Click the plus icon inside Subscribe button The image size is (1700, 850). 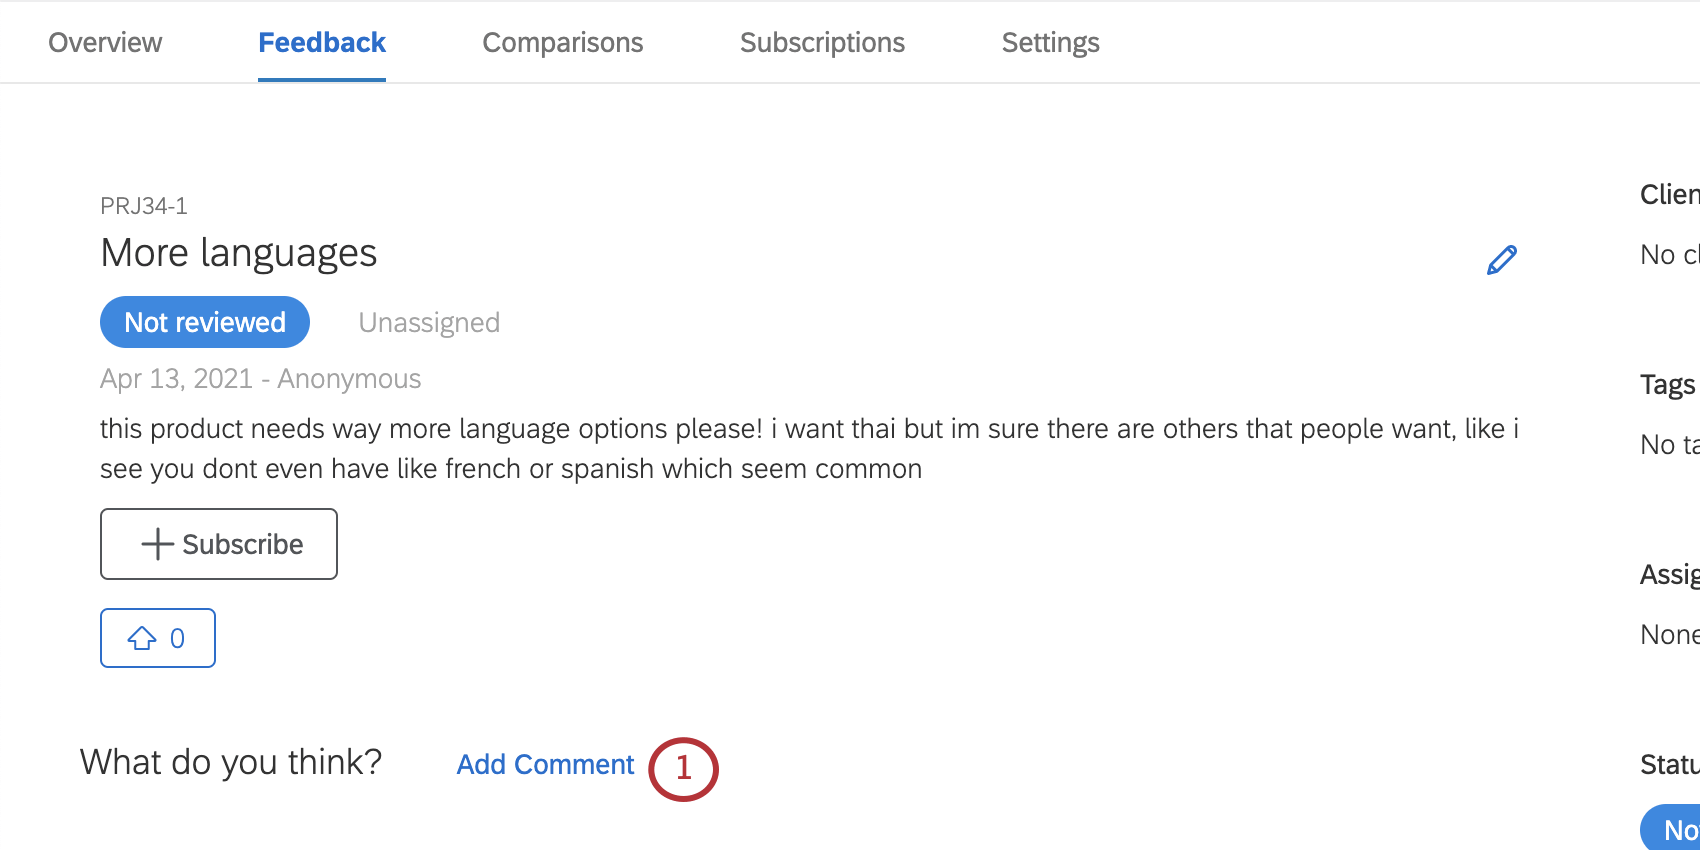pos(156,543)
